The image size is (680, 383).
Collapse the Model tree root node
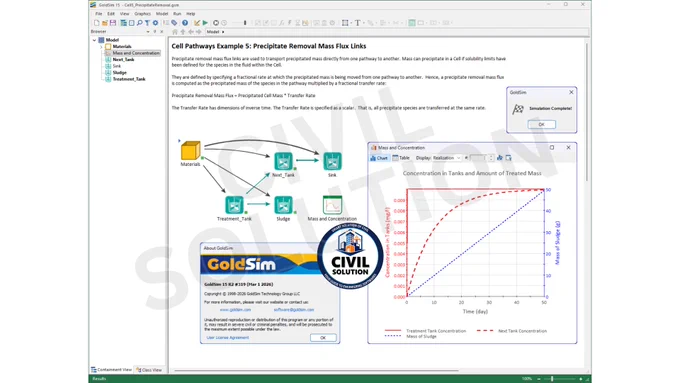point(94,40)
